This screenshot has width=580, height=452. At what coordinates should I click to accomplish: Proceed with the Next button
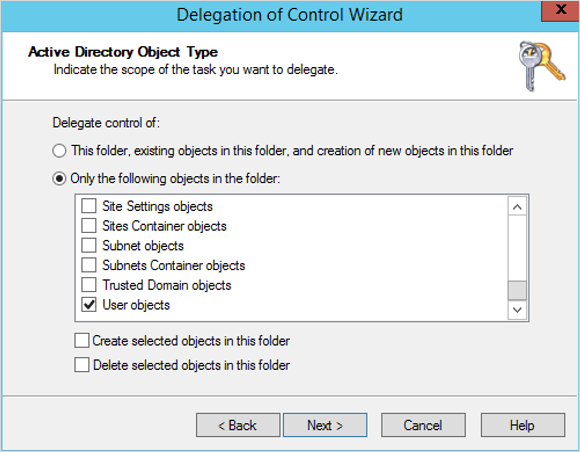tap(325, 425)
